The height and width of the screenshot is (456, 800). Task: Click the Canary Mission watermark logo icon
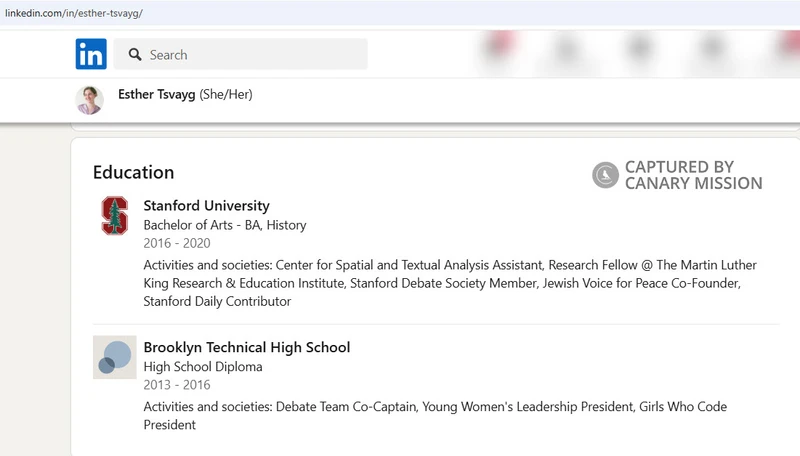tap(606, 175)
